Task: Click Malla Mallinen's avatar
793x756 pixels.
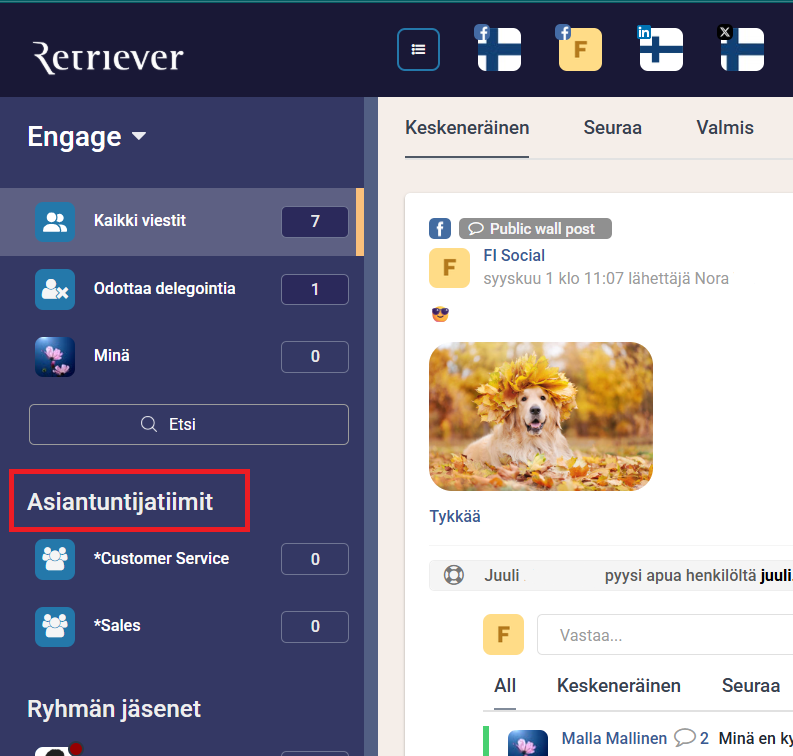Action: pyautogui.click(x=527, y=743)
